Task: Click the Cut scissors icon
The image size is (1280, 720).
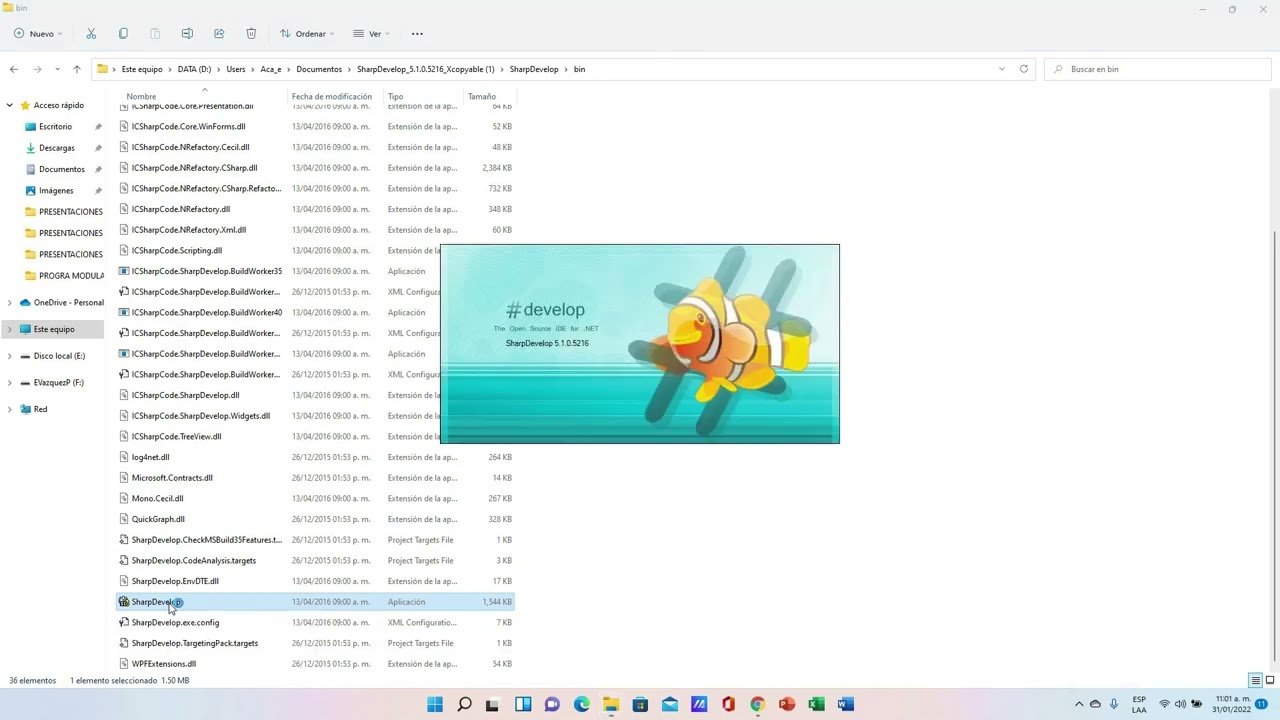Action: click(x=91, y=34)
